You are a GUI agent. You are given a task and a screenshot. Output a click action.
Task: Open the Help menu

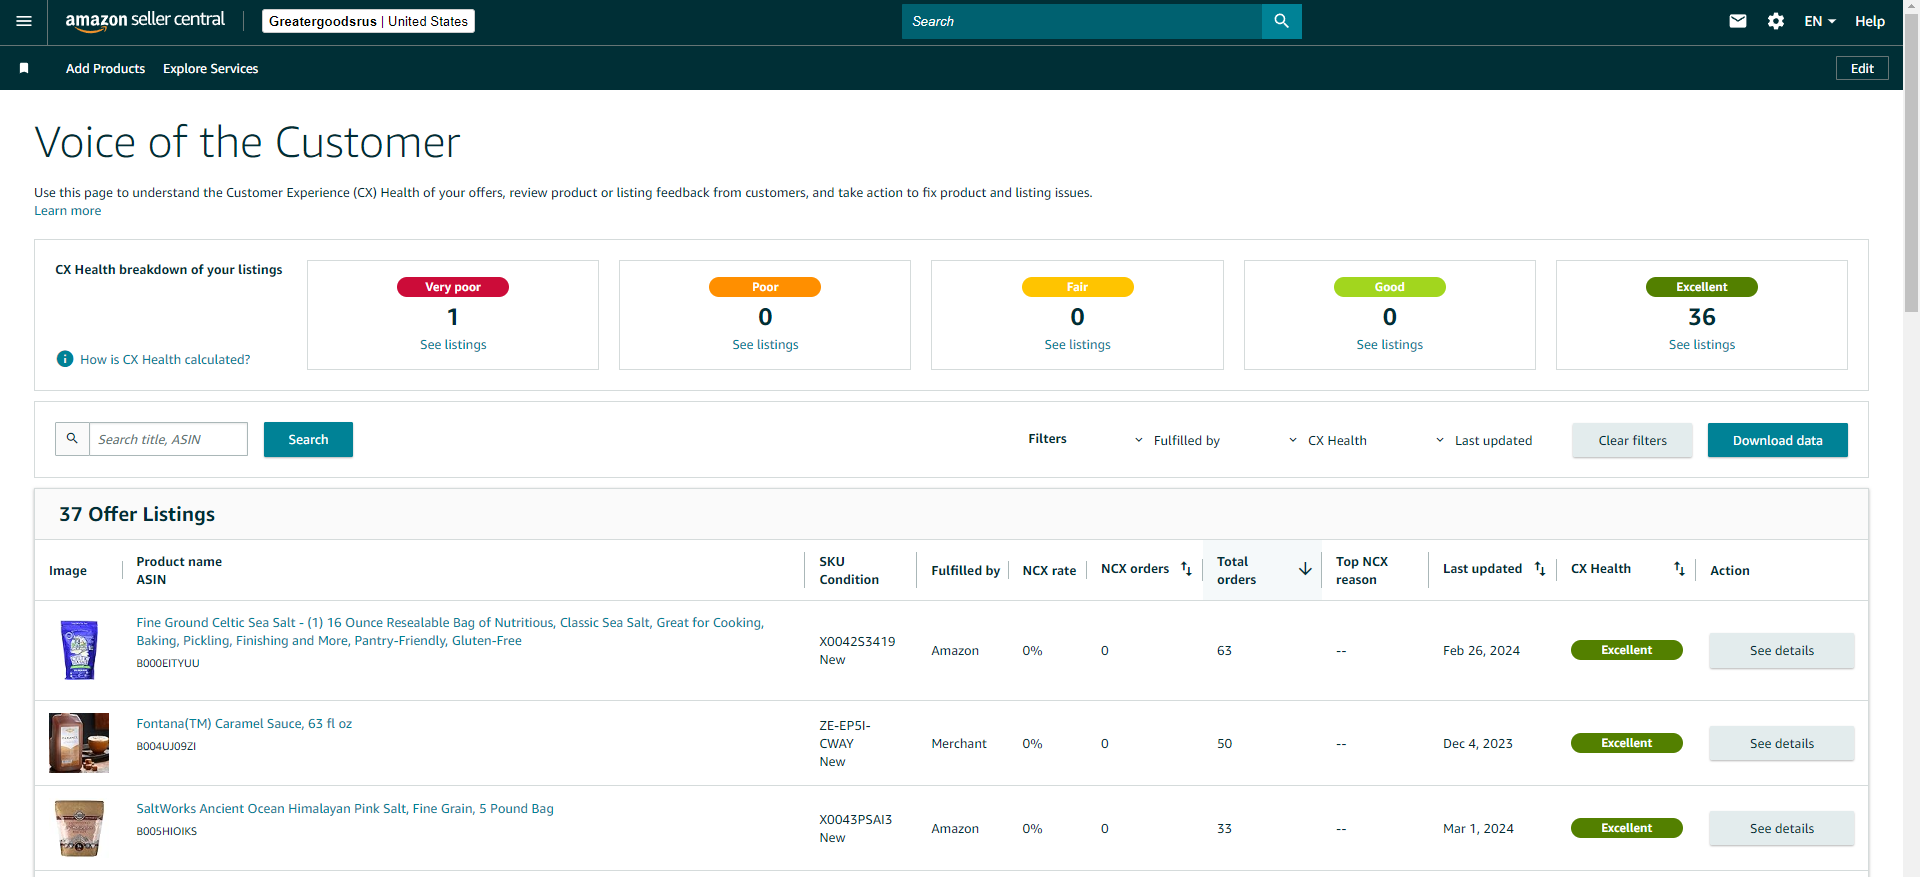(x=1869, y=21)
